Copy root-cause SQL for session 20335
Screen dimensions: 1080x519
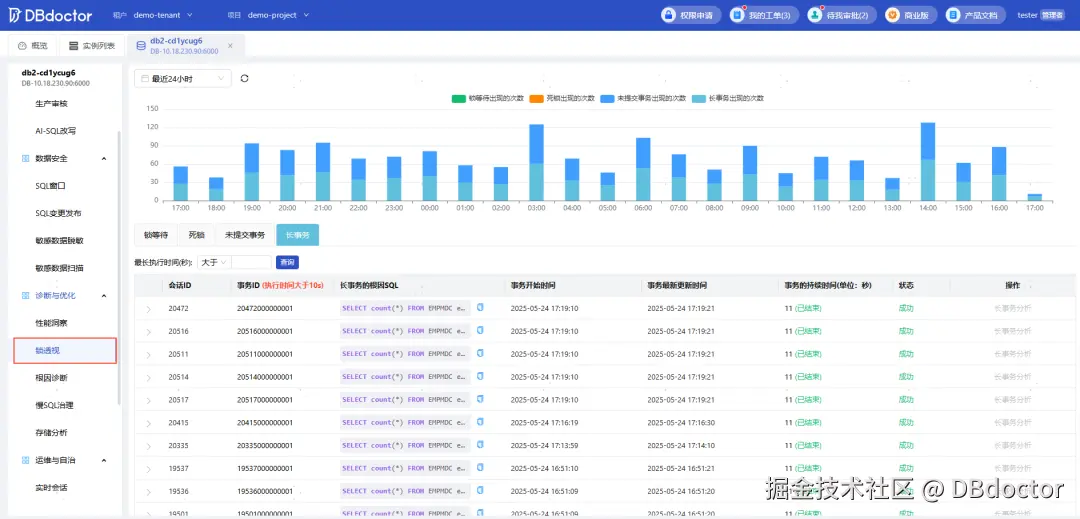point(480,445)
